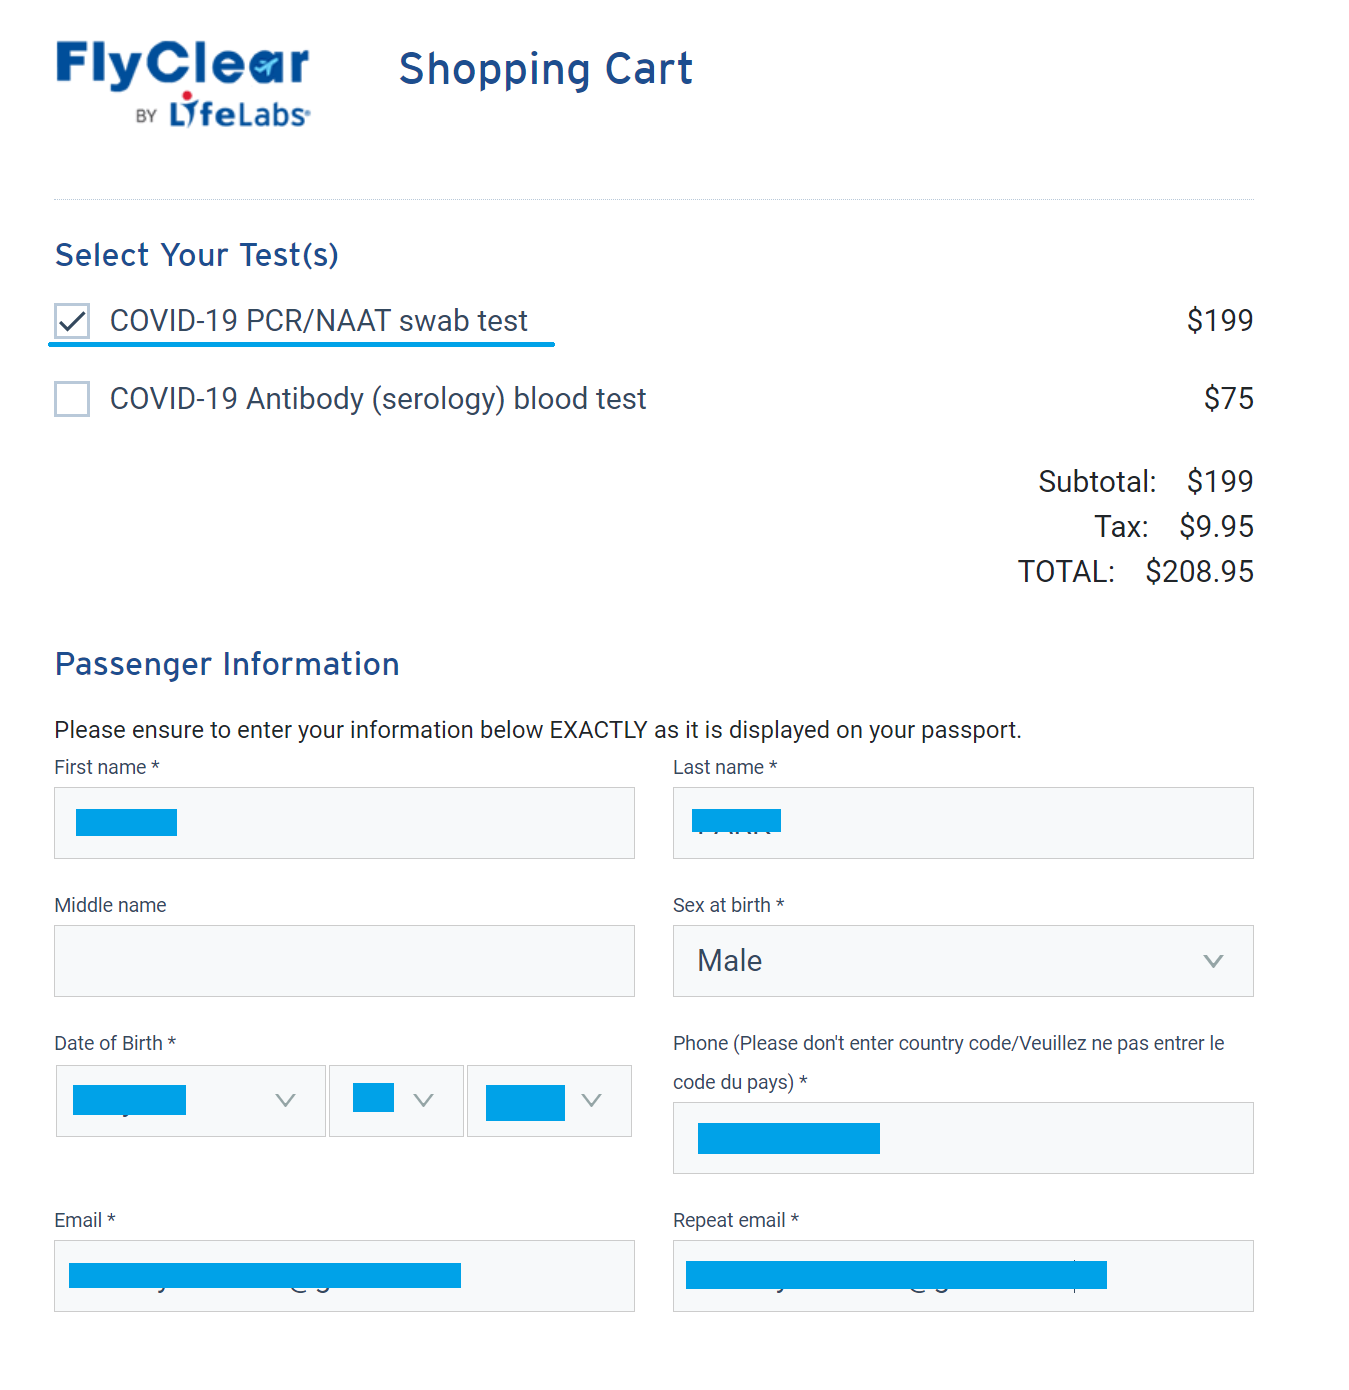This screenshot has height=1390, width=1349.
Task: Open the Sex at birth dropdown
Action: tap(962, 961)
